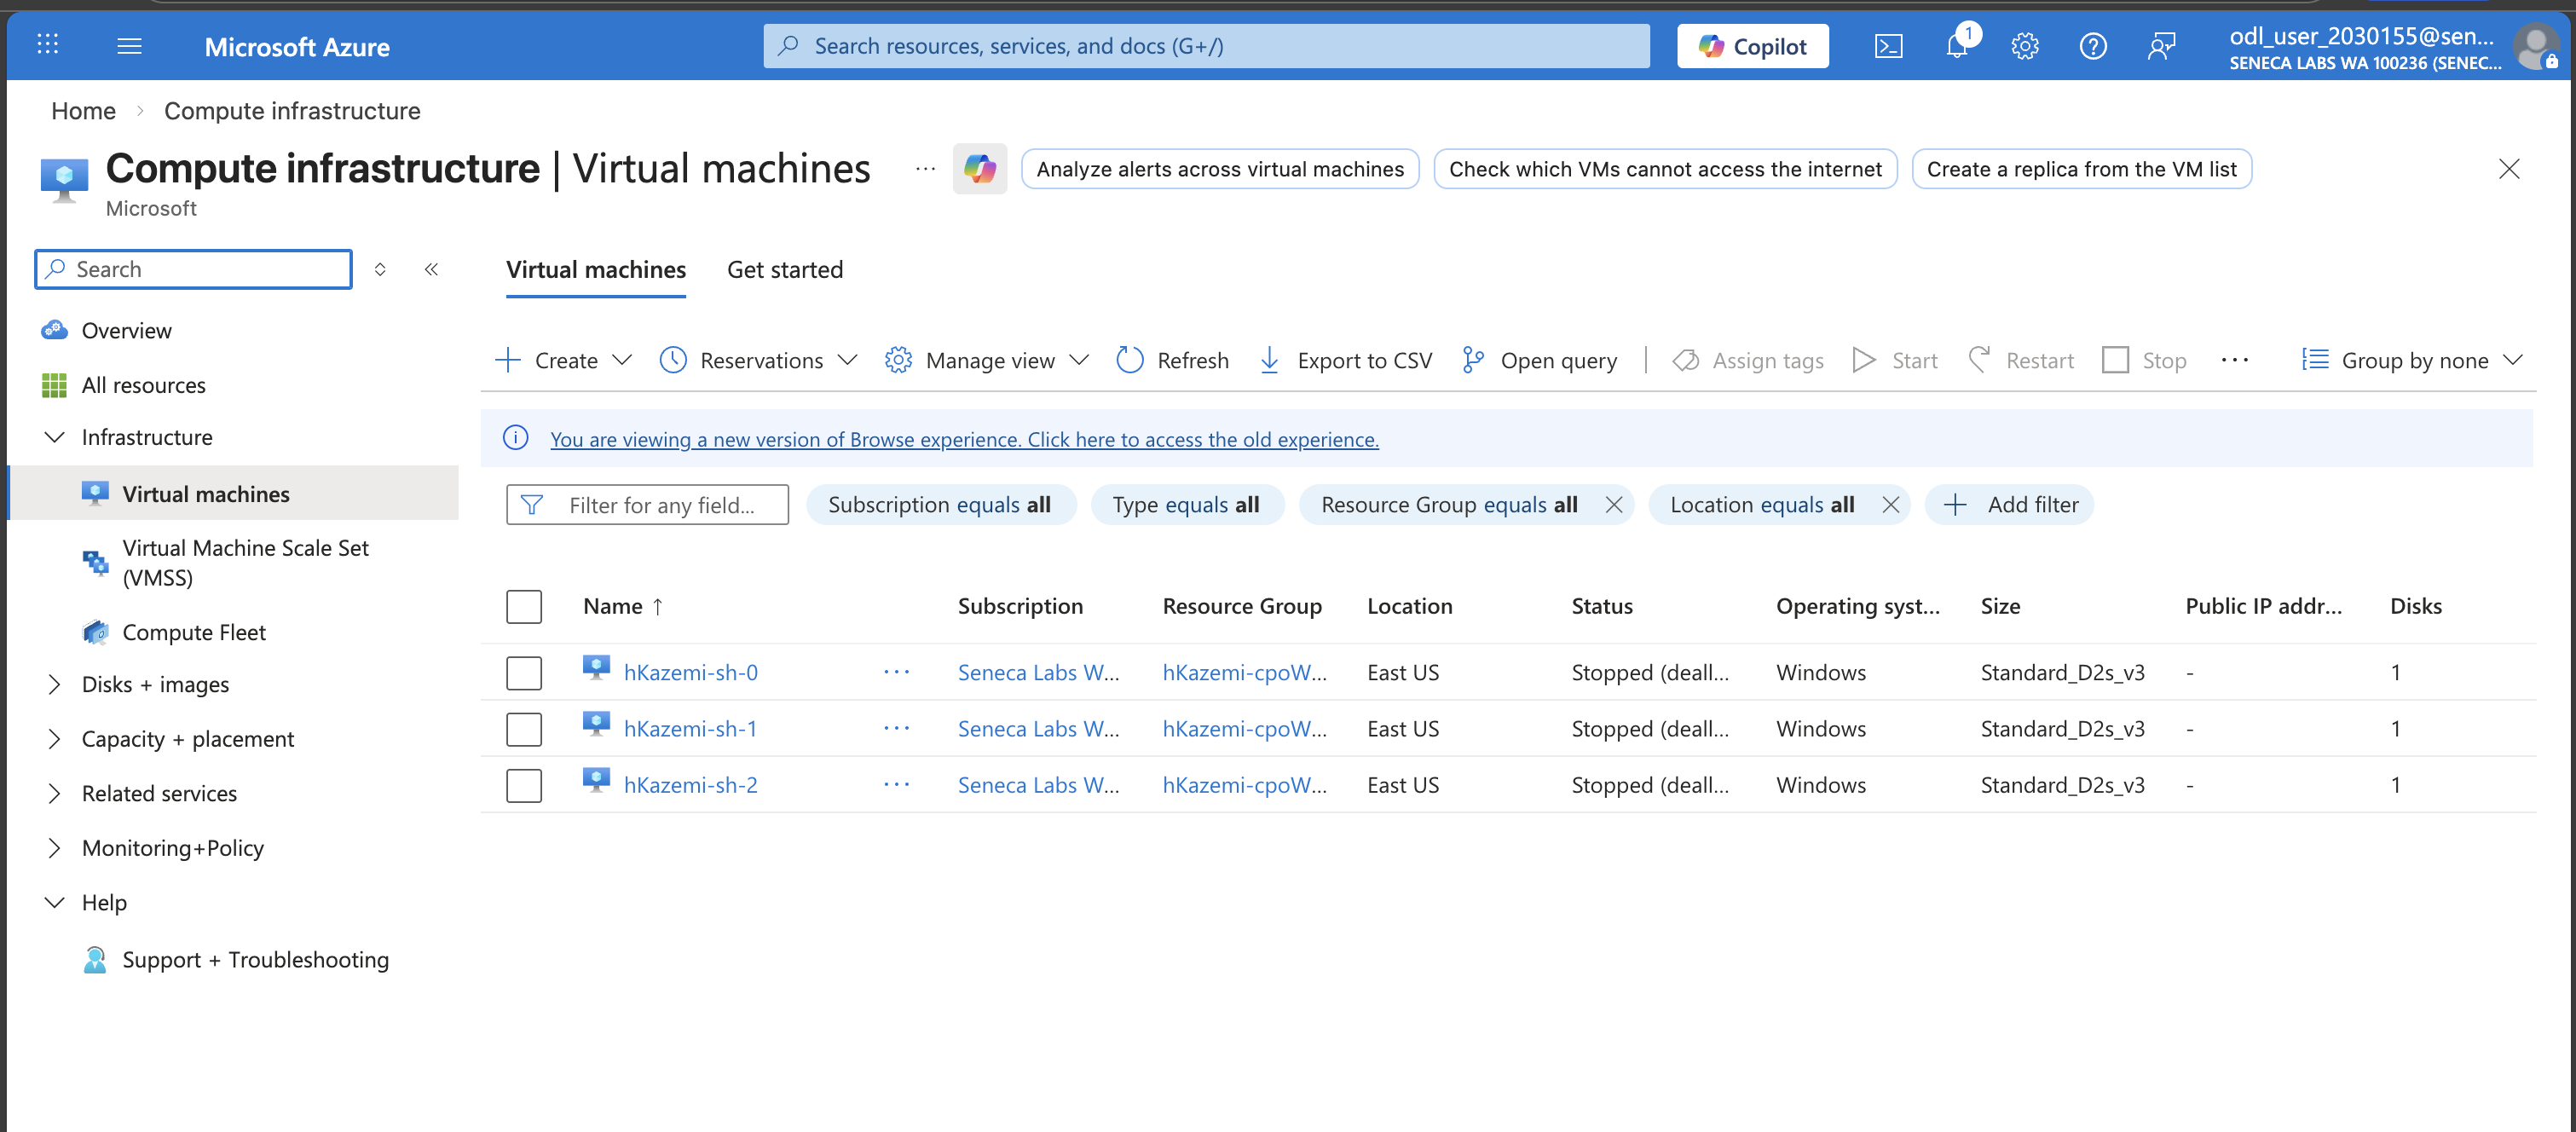The height and width of the screenshot is (1132, 2576).
Task: Click the Restart toolbar button
Action: pyautogui.click(x=2021, y=360)
